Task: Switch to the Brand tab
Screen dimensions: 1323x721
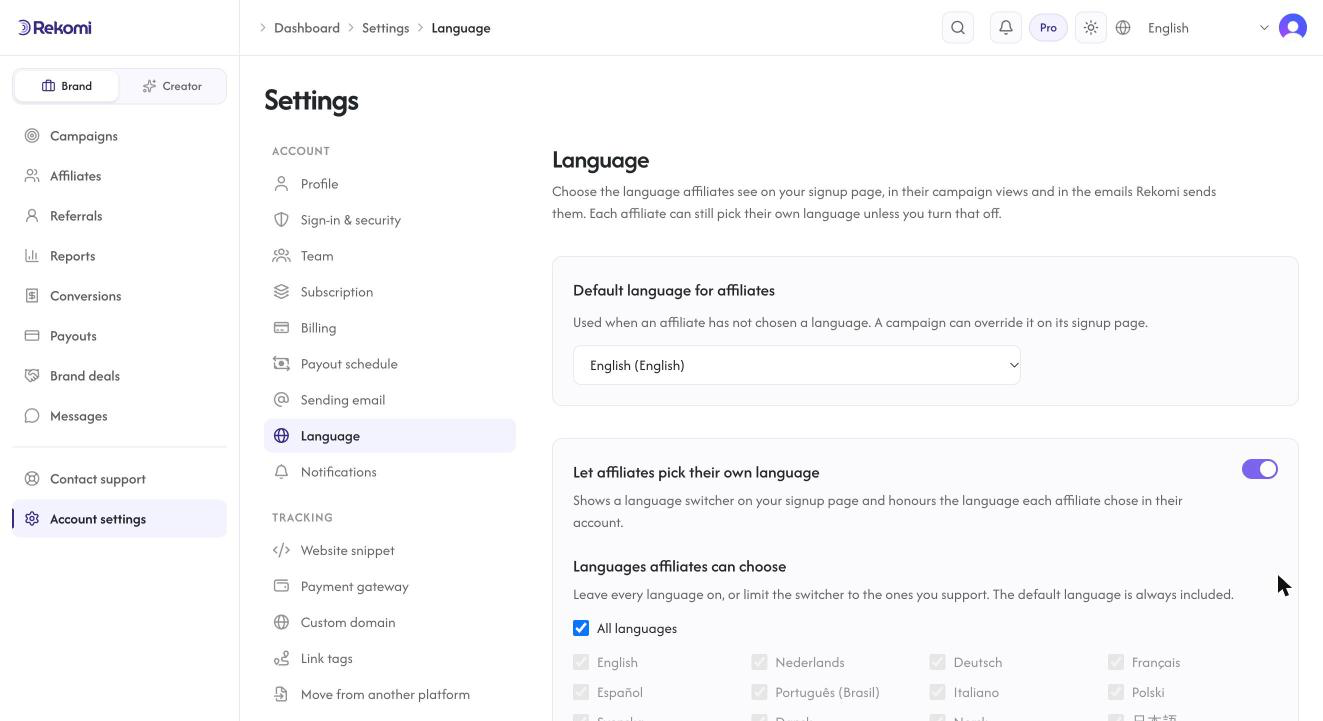Action: (x=67, y=86)
